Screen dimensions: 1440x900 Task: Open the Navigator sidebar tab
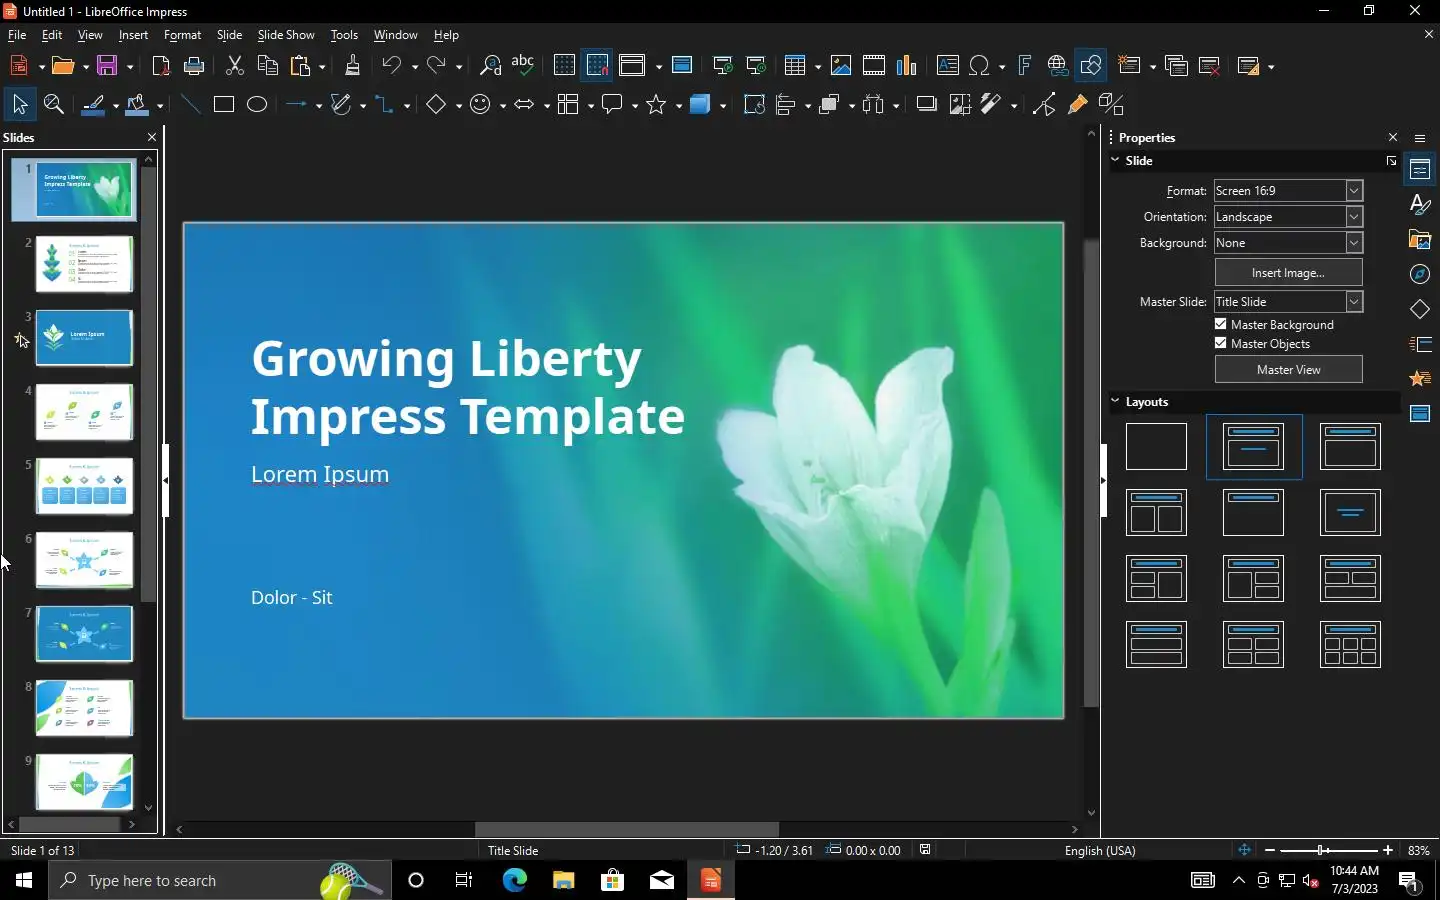pos(1420,274)
